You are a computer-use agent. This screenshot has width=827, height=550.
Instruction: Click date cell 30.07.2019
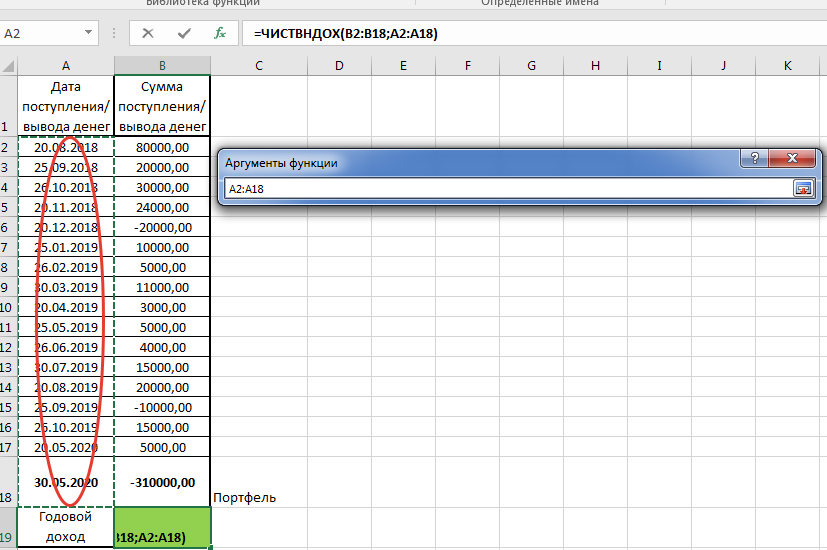[x=66, y=368]
